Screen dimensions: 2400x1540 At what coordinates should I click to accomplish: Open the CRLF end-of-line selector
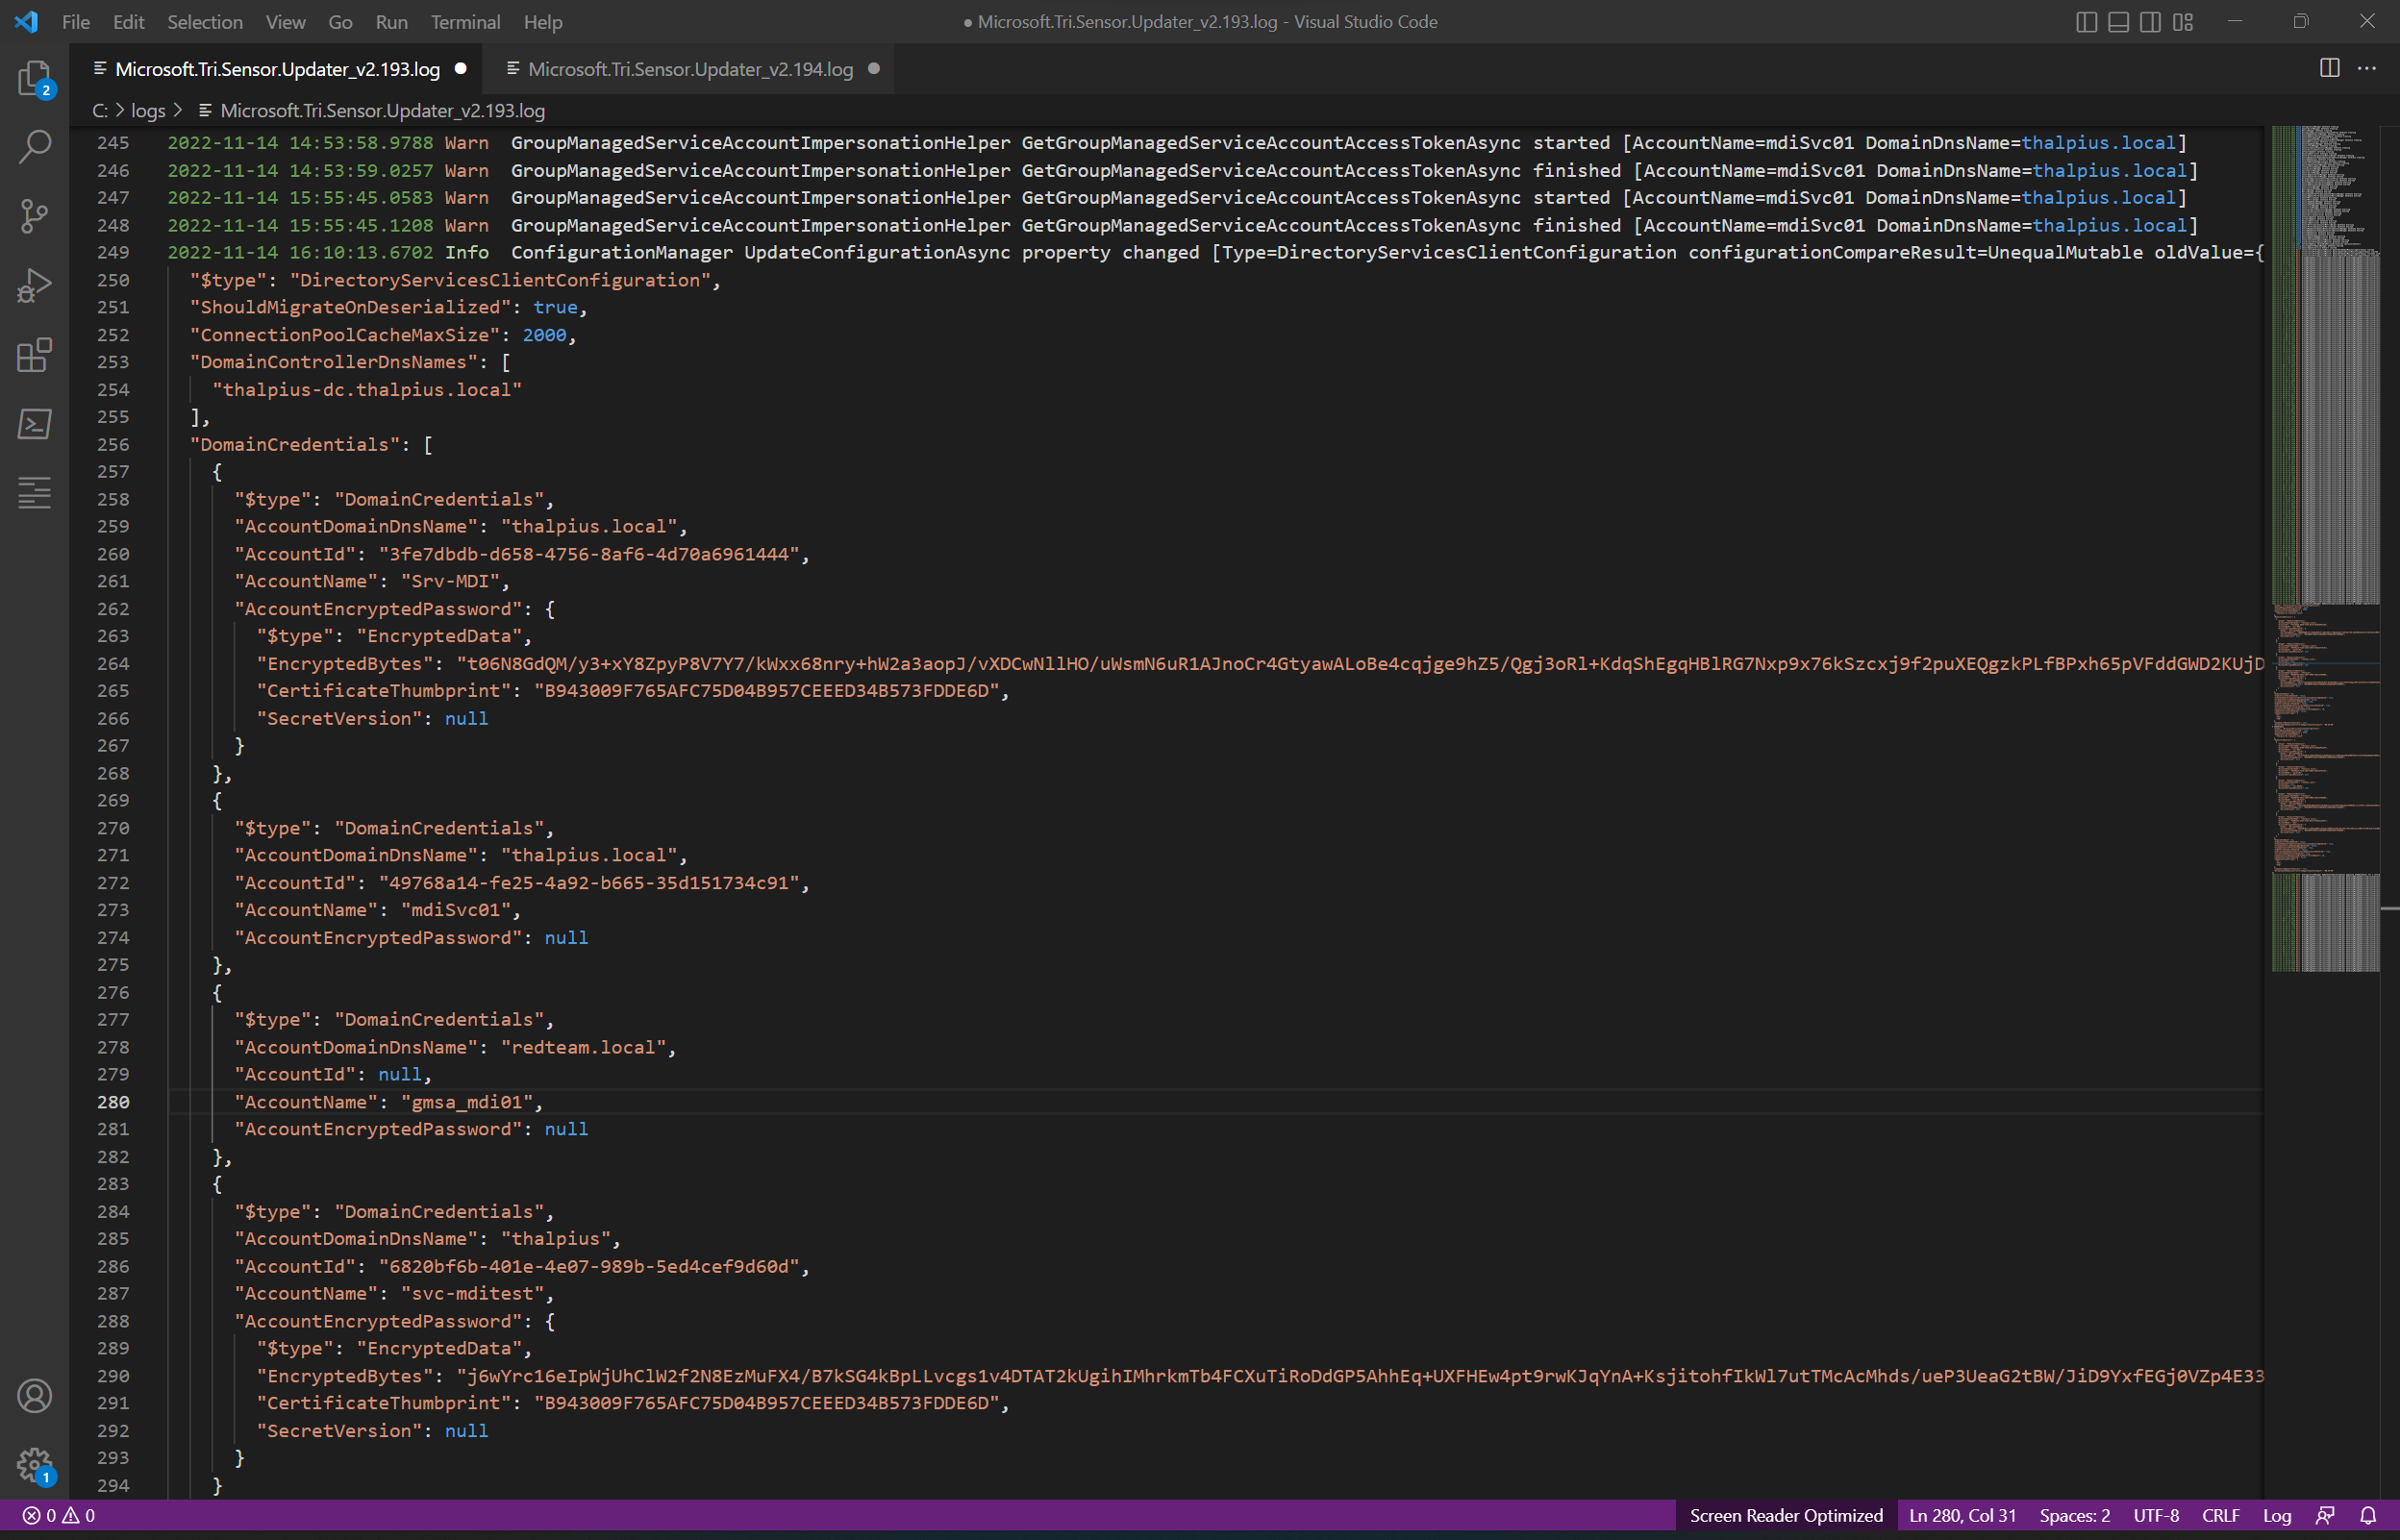point(2220,1515)
